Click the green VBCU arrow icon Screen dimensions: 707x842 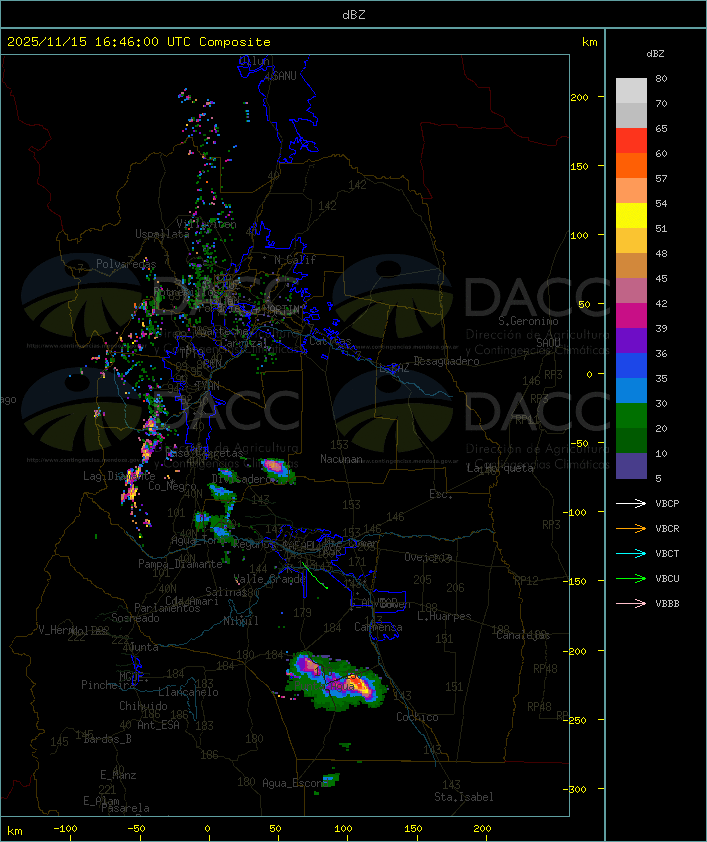click(x=631, y=578)
